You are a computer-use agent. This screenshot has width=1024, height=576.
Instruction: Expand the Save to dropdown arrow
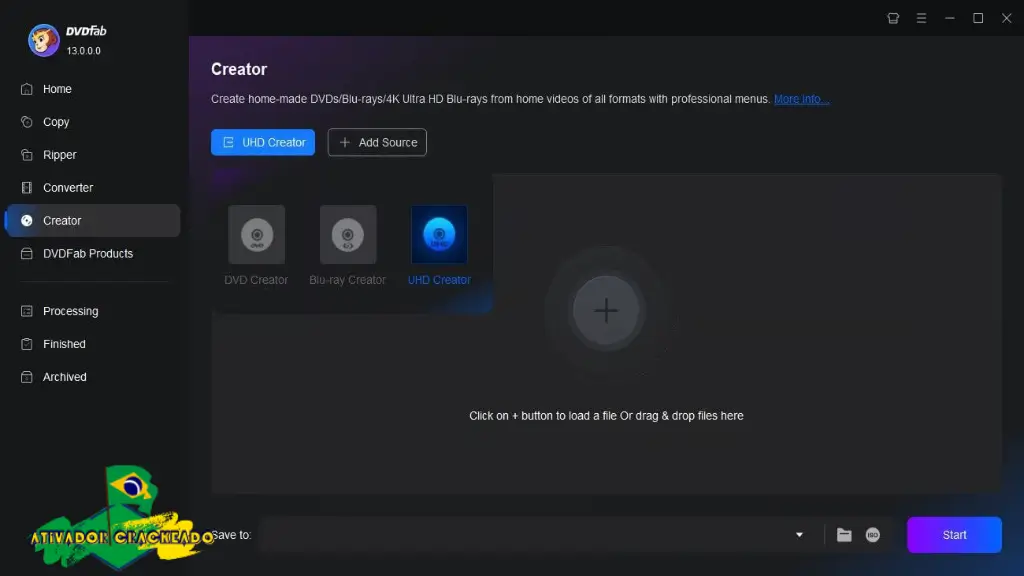[x=799, y=535]
